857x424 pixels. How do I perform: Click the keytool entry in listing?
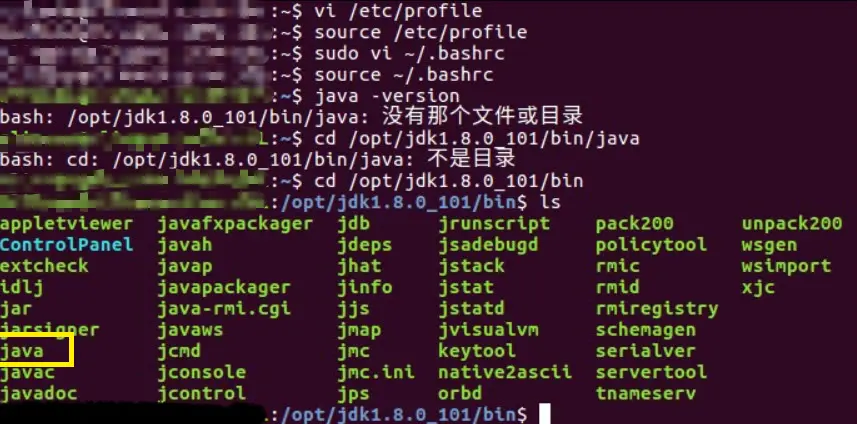477,351
